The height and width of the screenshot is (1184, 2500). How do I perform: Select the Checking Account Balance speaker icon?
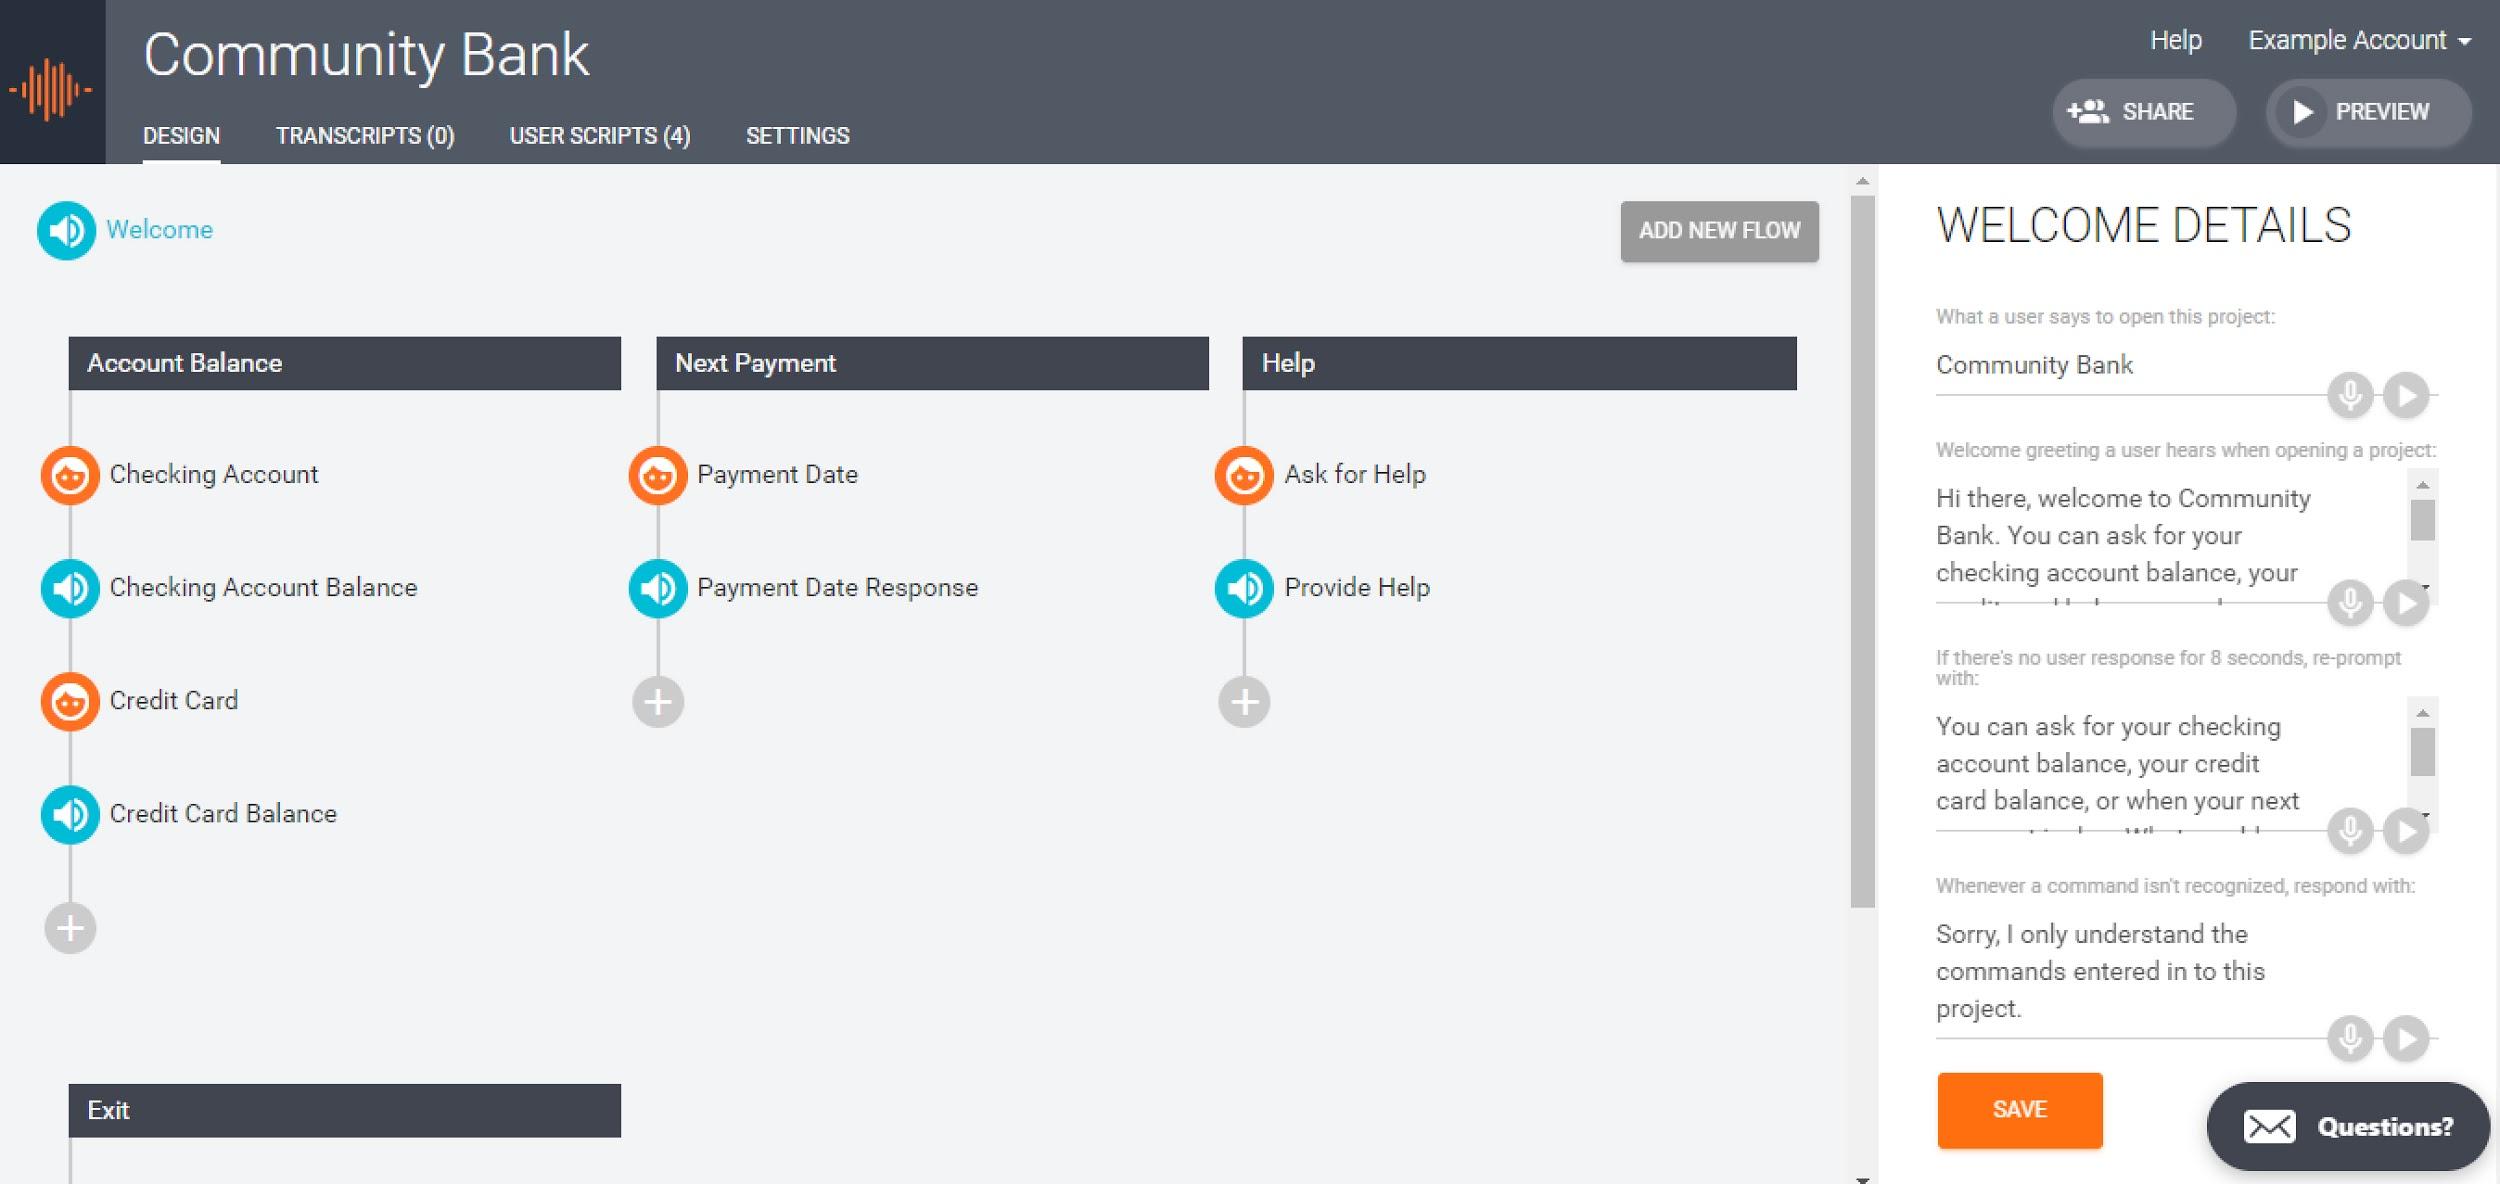click(70, 588)
